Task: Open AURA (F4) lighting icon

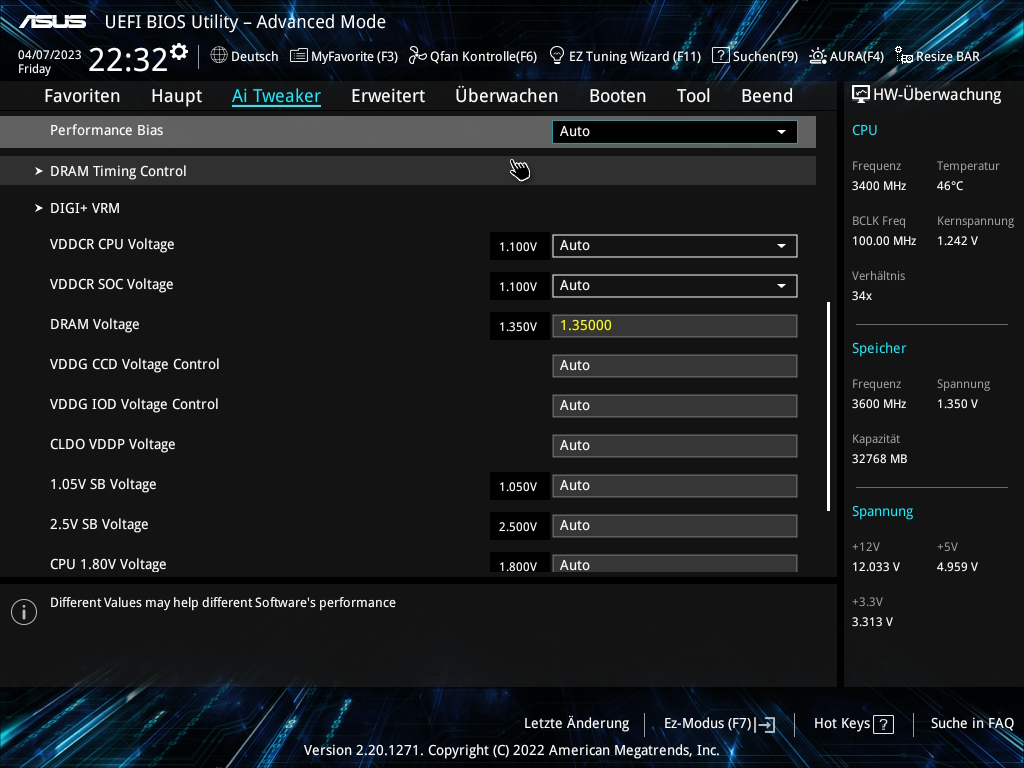Action: pos(818,56)
